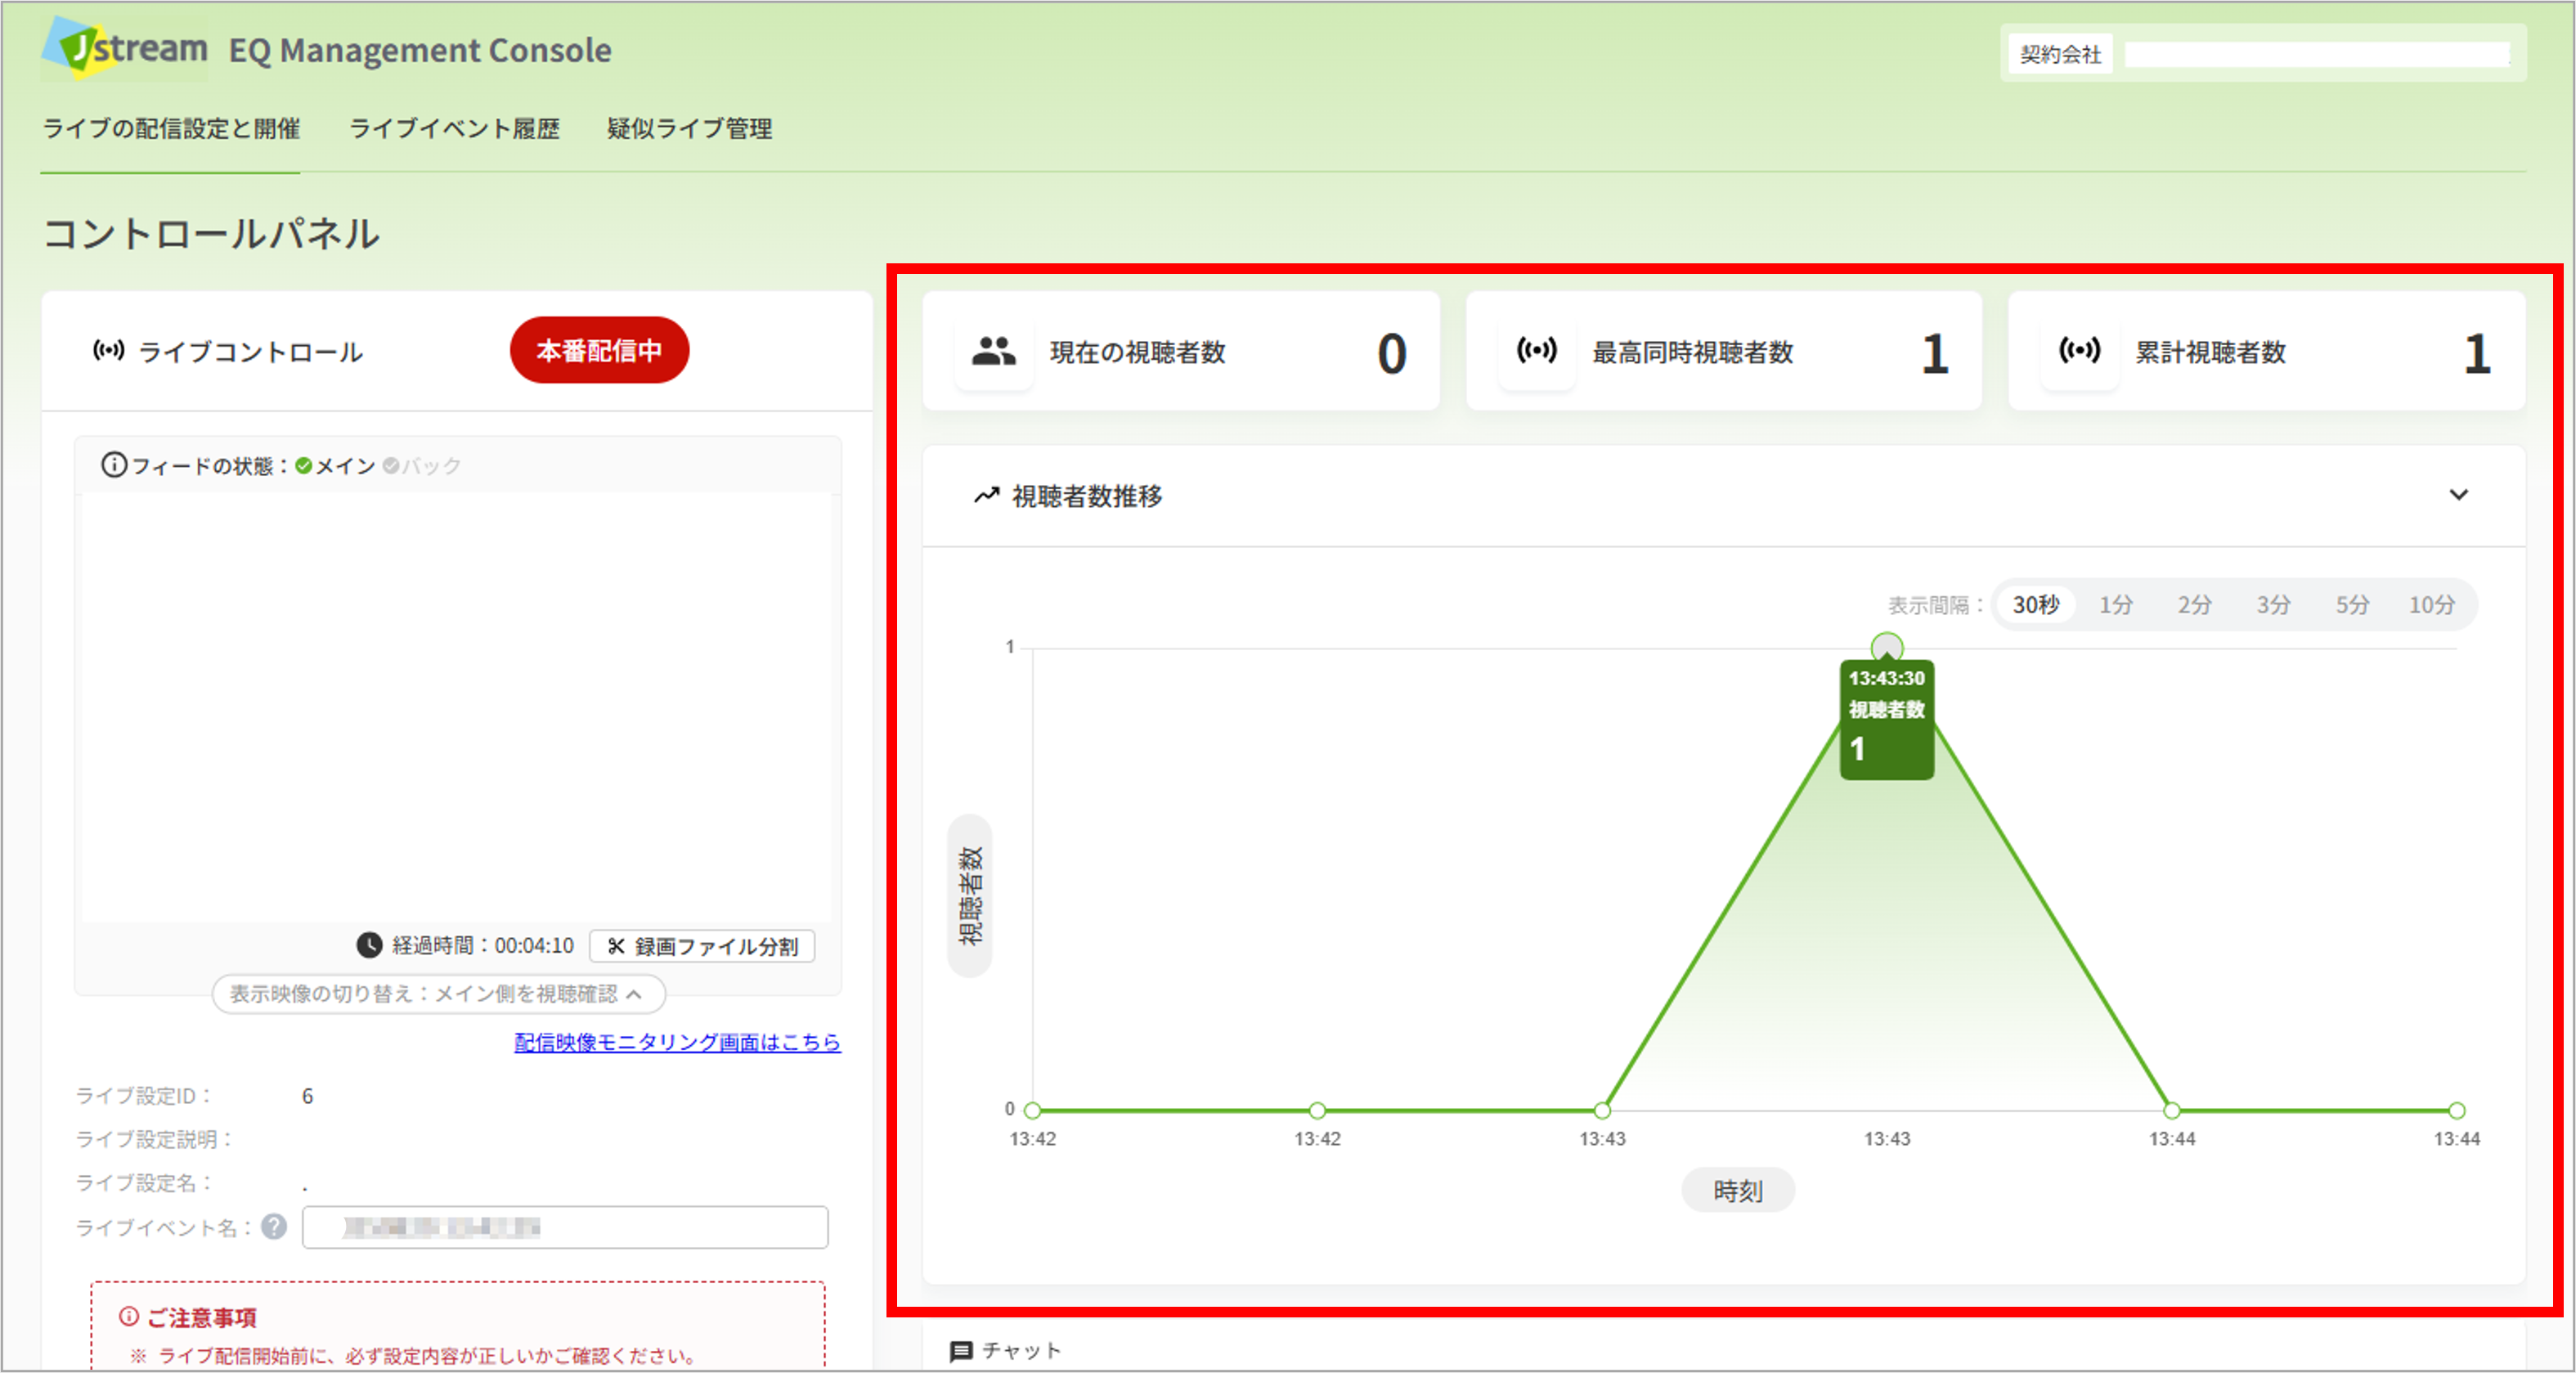Open the ライブの配信設定と開催 tab
This screenshot has width=2576, height=1373.
click(171, 129)
